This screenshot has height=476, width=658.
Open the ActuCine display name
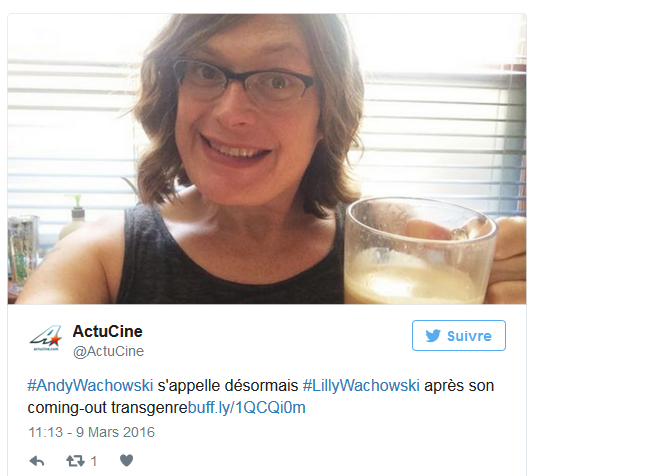107,331
